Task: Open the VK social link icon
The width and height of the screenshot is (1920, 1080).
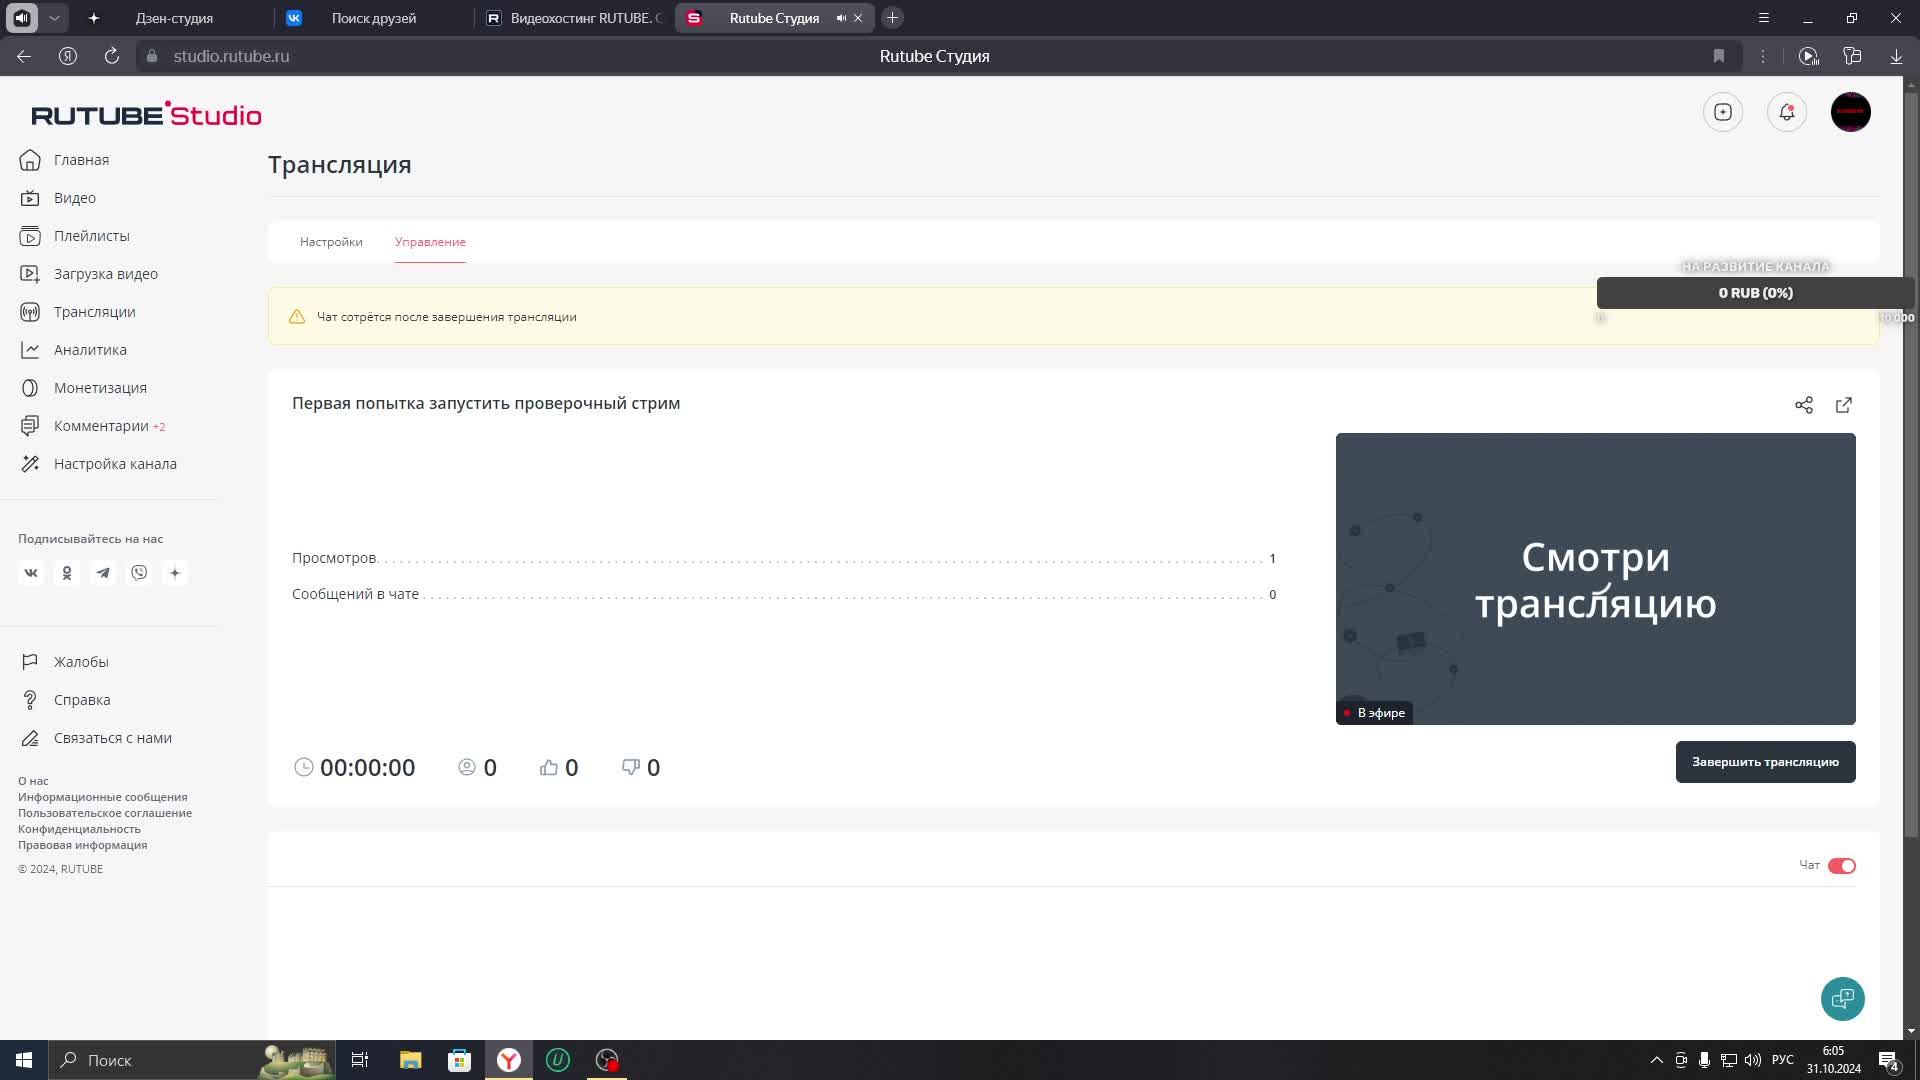Action: click(31, 573)
